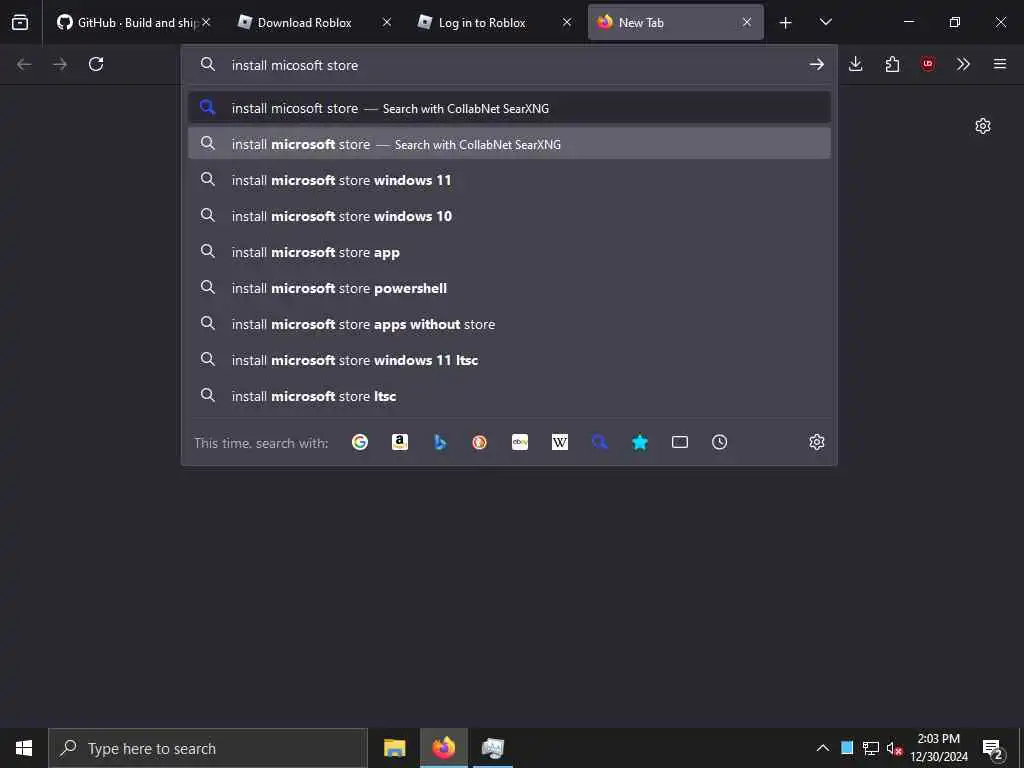
Task: Go back one page
Action: 24,64
